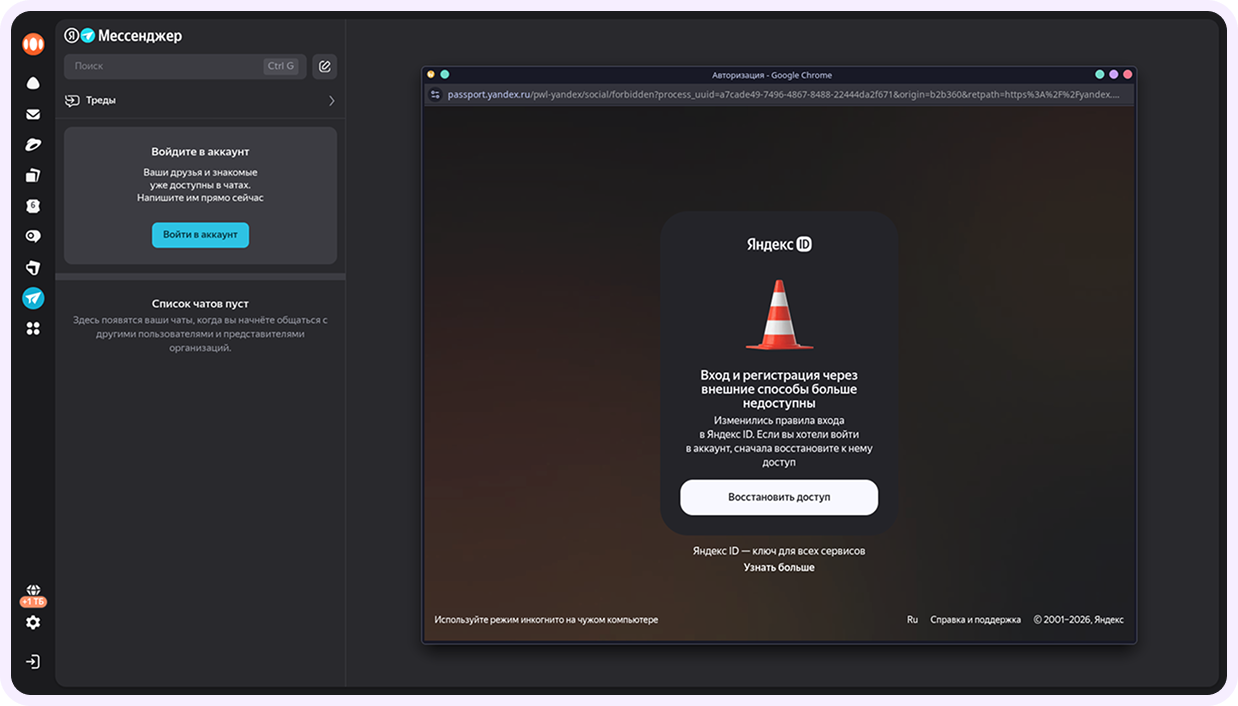Click the Ctrl G shortcut hint
The image size is (1238, 706).
tap(281, 66)
